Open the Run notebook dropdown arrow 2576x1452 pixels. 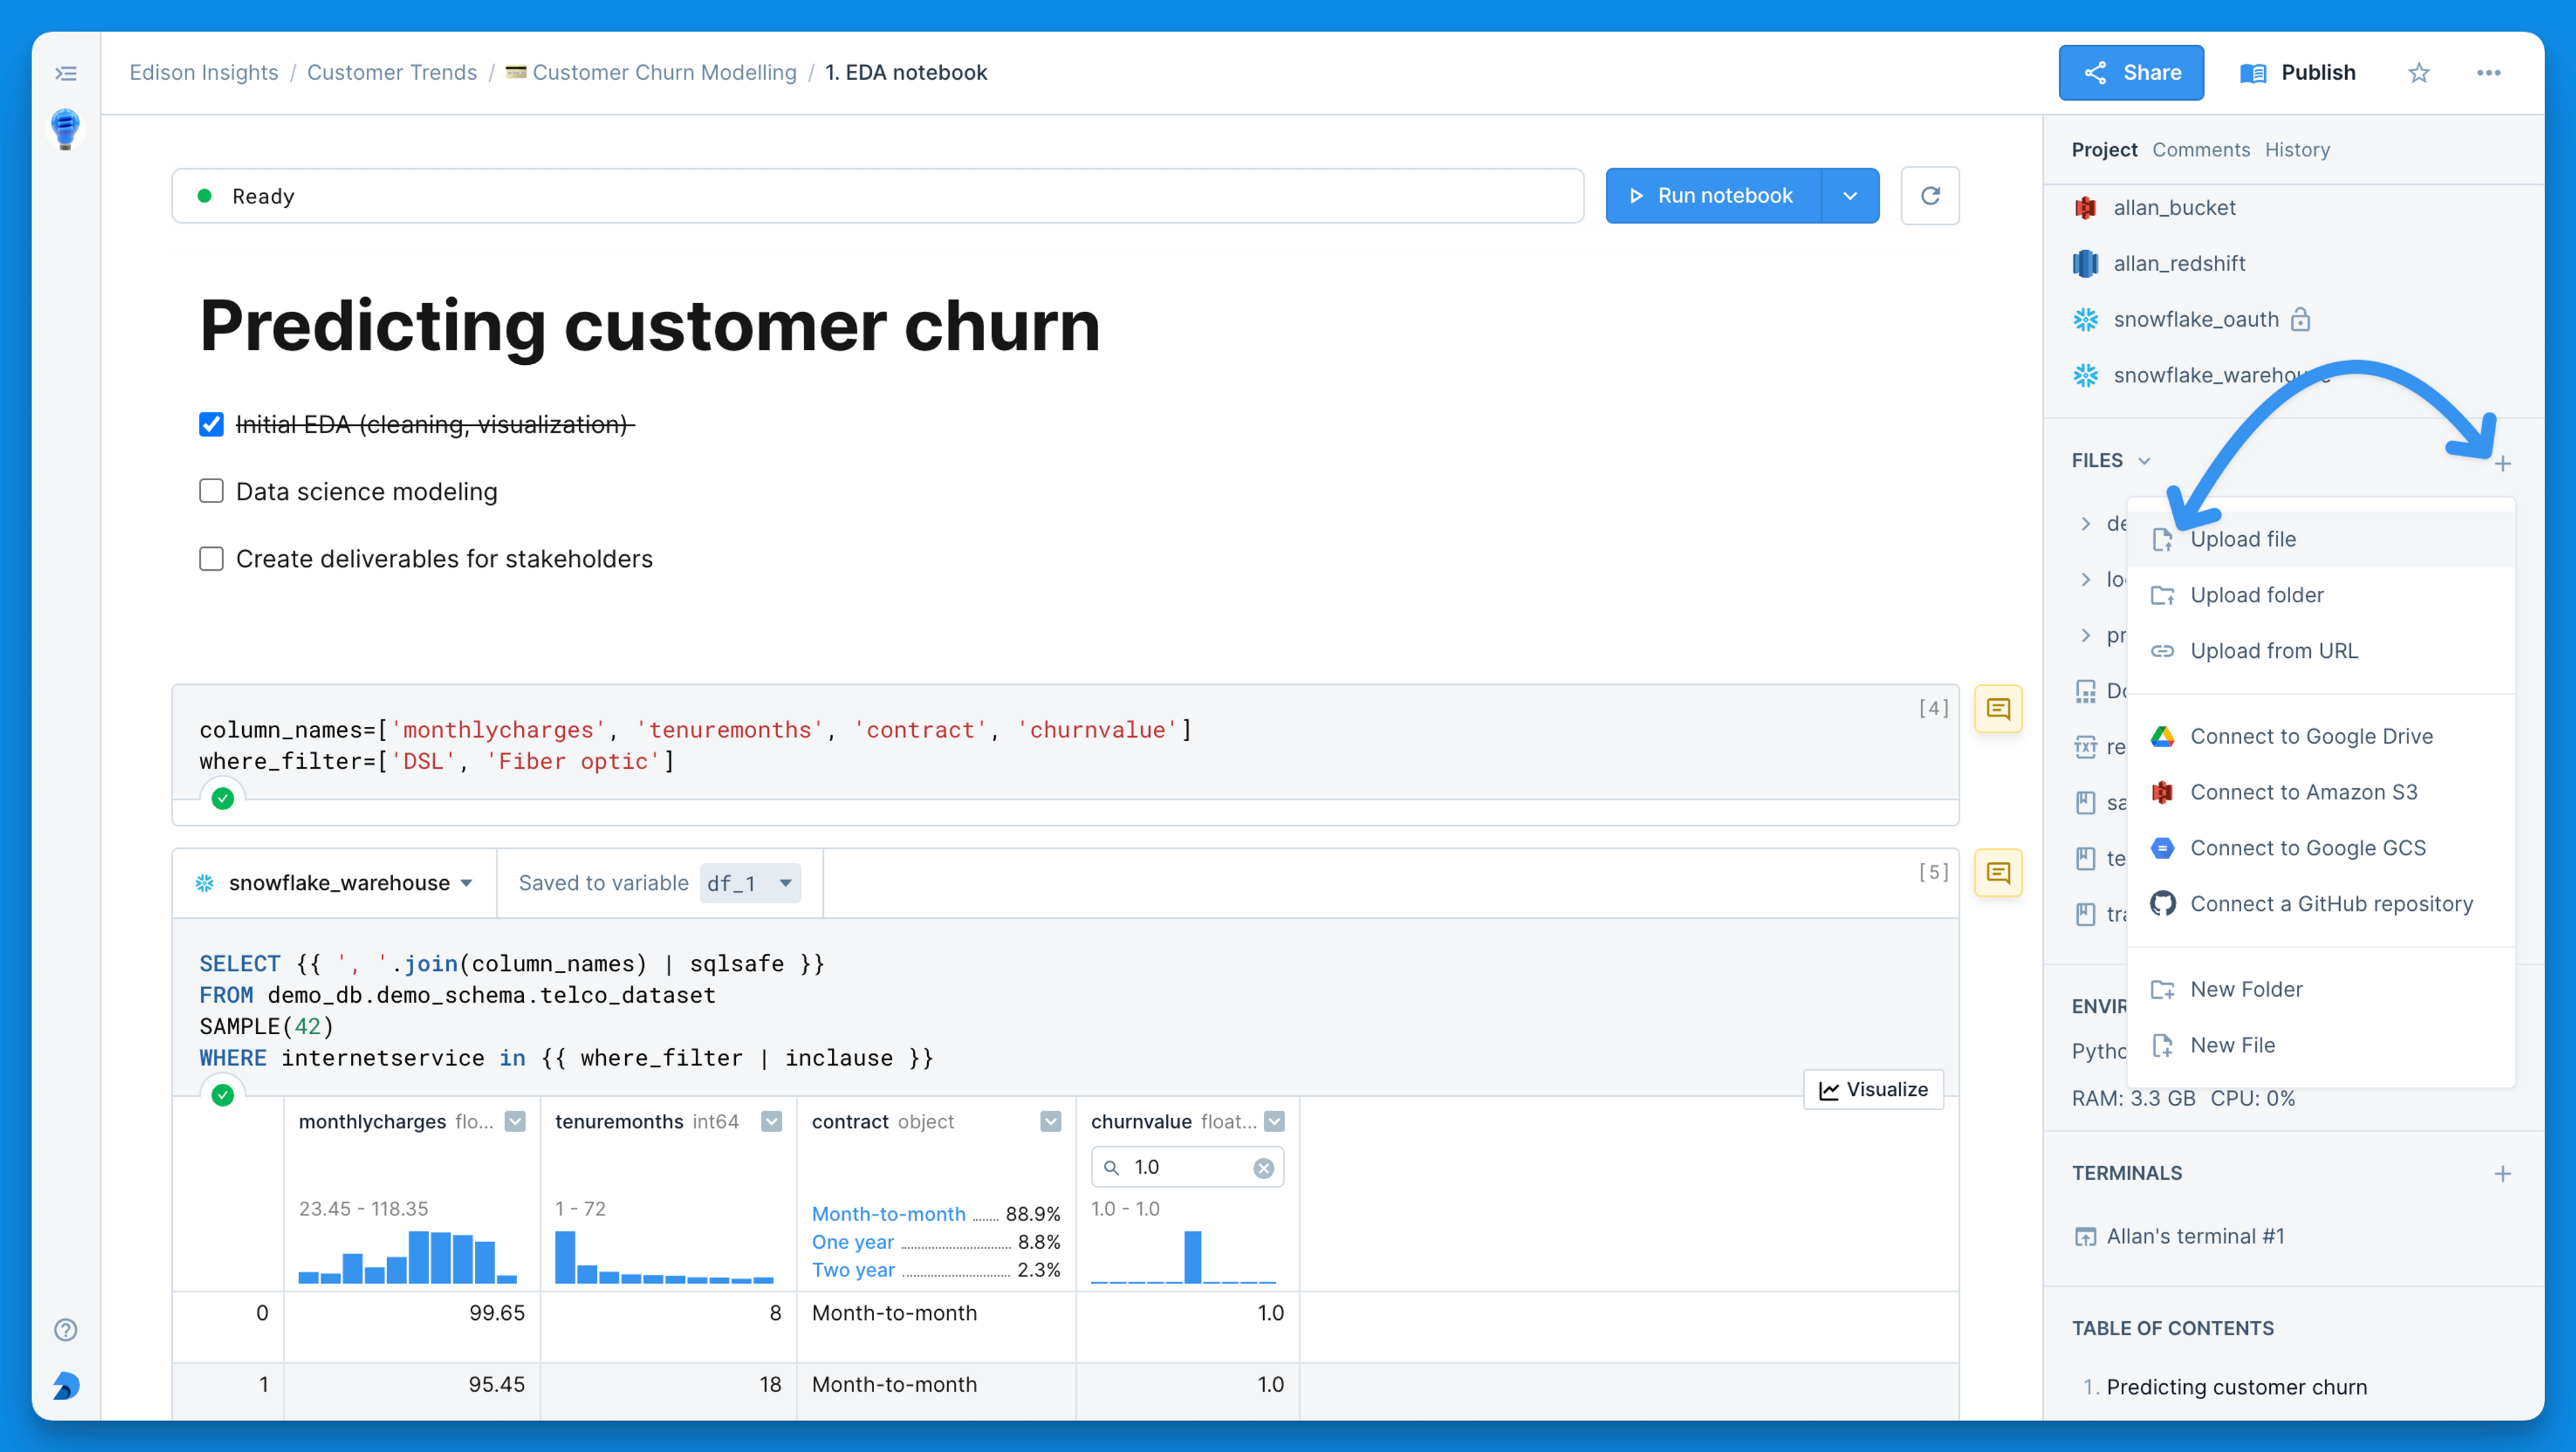click(x=1850, y=196)
